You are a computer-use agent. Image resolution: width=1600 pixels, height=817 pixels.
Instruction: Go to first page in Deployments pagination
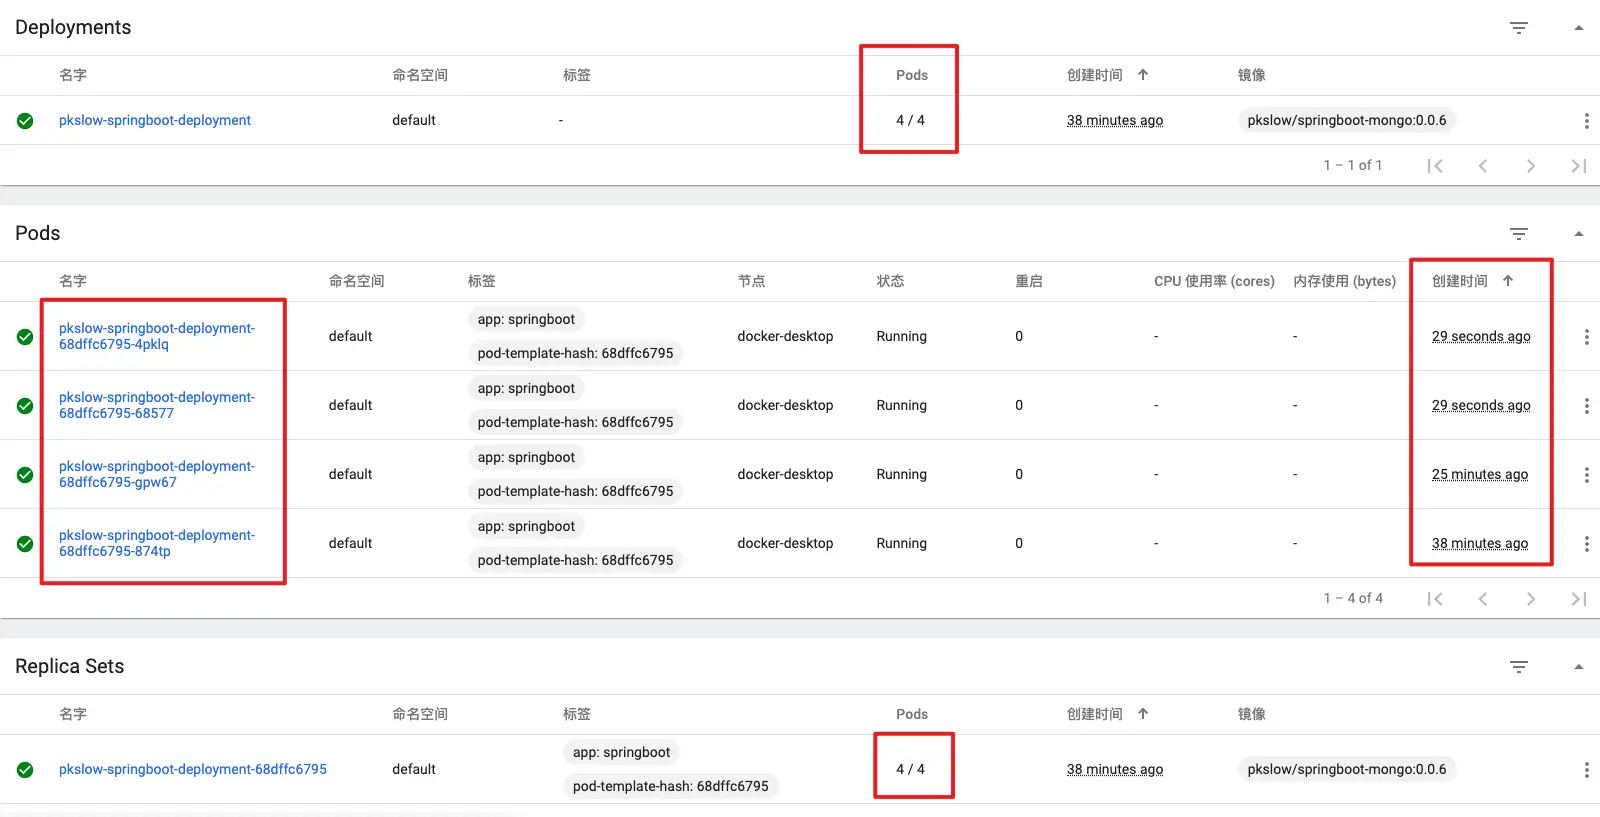tap(1435, 166)
